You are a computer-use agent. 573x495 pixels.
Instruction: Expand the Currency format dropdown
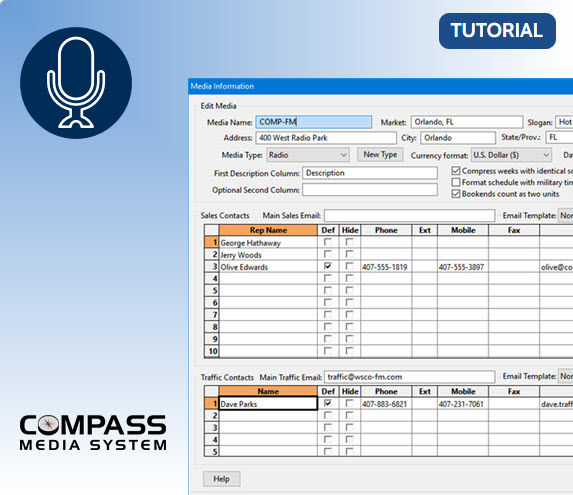click(511, 155)
